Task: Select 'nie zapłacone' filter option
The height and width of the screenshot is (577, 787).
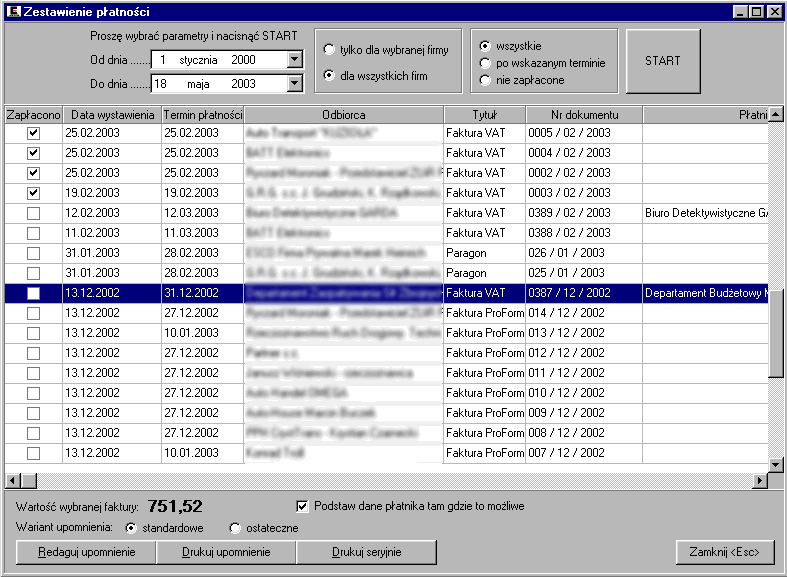Action: coord(485,80)
